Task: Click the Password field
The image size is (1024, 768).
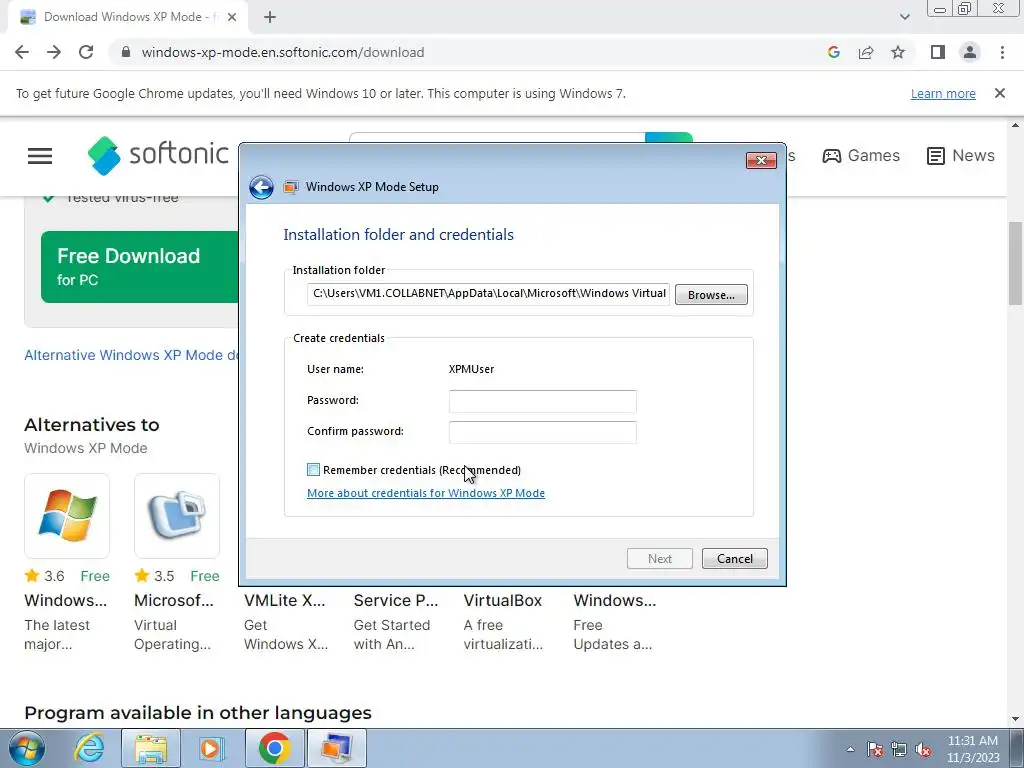Action: [543, 401]
